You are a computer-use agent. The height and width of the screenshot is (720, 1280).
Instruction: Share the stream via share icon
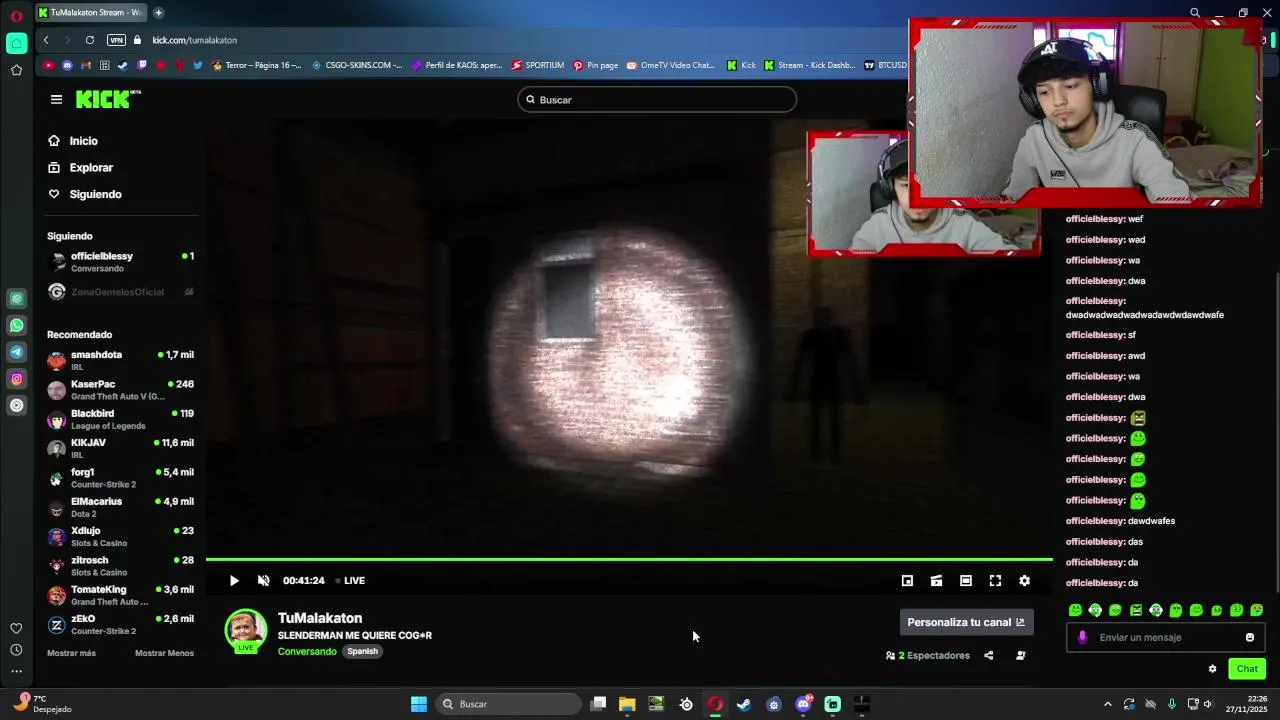(x=988, y=656)
